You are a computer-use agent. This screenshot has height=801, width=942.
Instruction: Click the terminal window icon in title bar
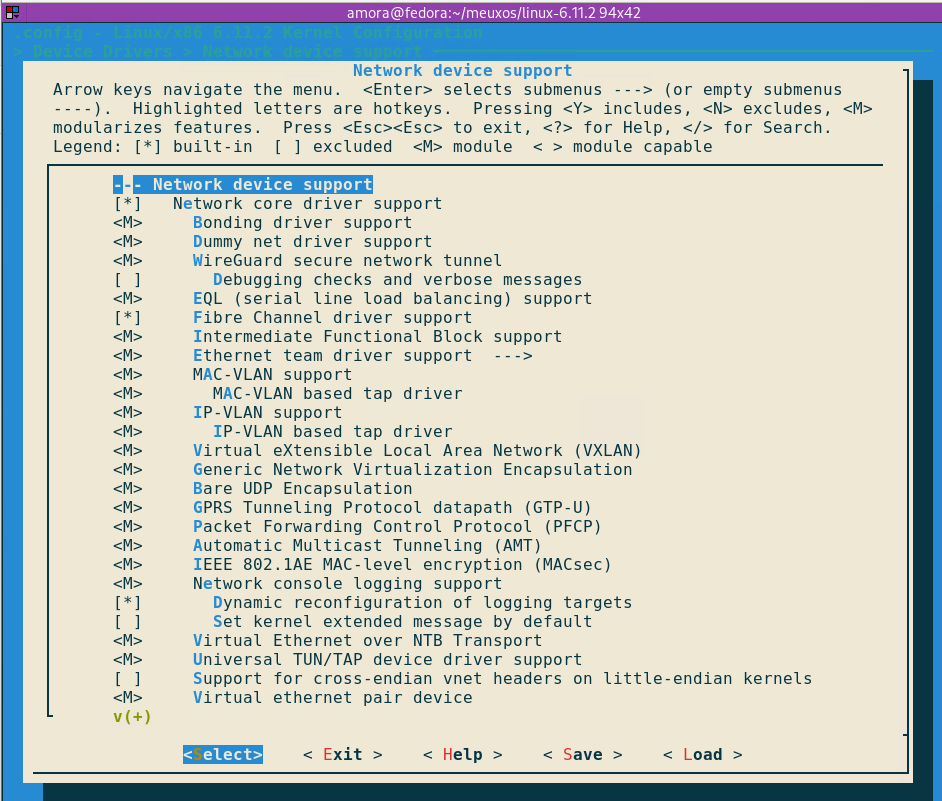click(12, 12)
